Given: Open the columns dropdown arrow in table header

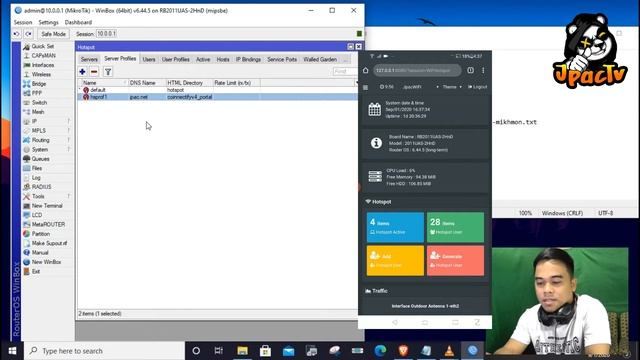Looking at the screenshot, I should tap(356, 83).
